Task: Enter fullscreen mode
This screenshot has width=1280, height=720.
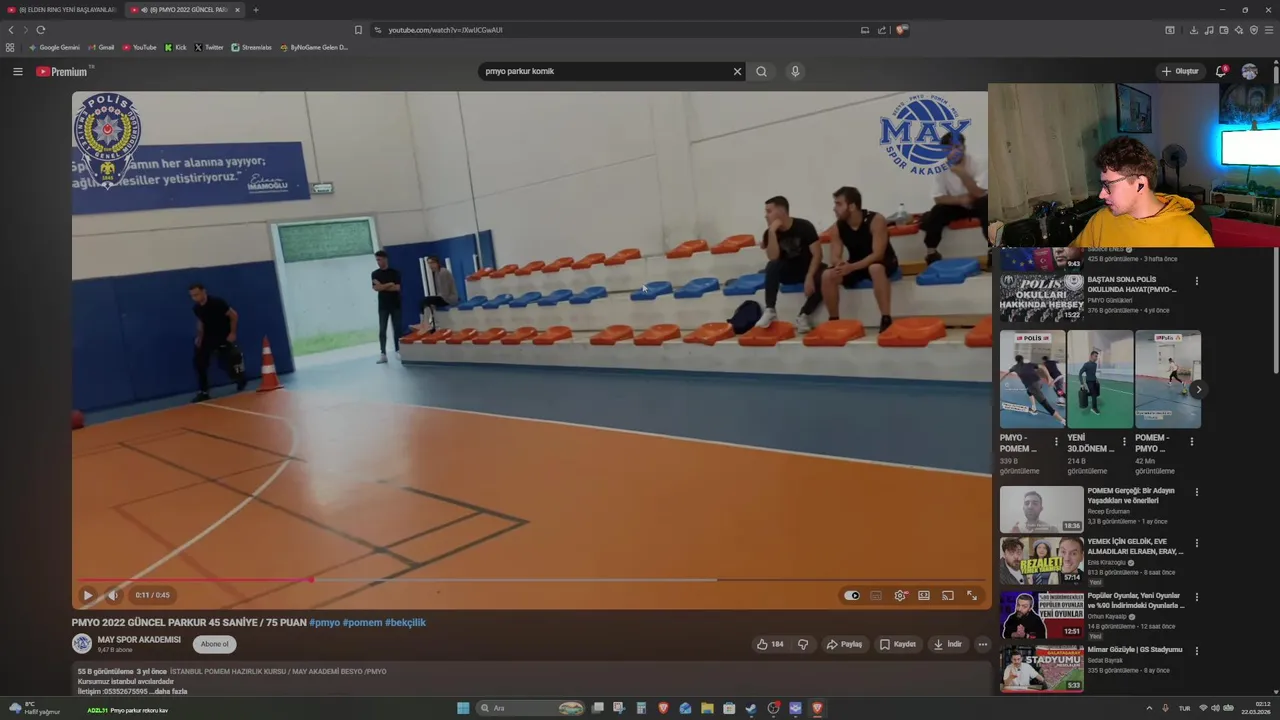Action: click(972, 595)
